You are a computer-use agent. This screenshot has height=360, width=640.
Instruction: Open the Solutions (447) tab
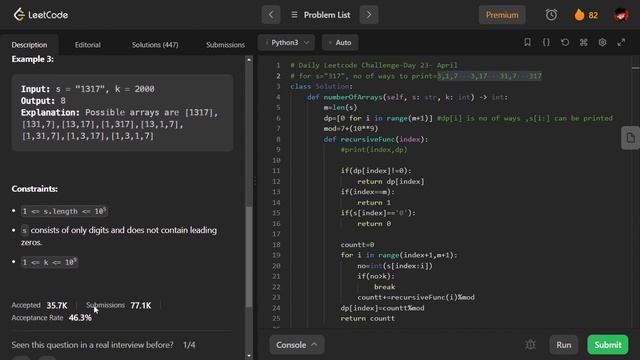155,45
